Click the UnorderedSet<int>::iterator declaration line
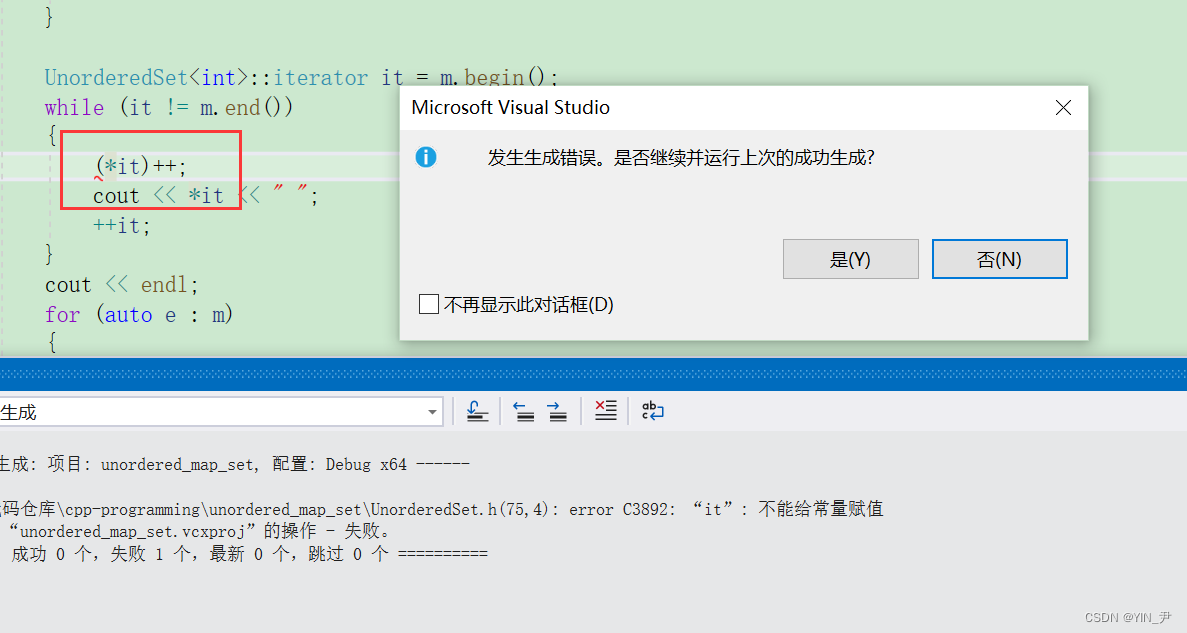 click(x=301, y=78)
